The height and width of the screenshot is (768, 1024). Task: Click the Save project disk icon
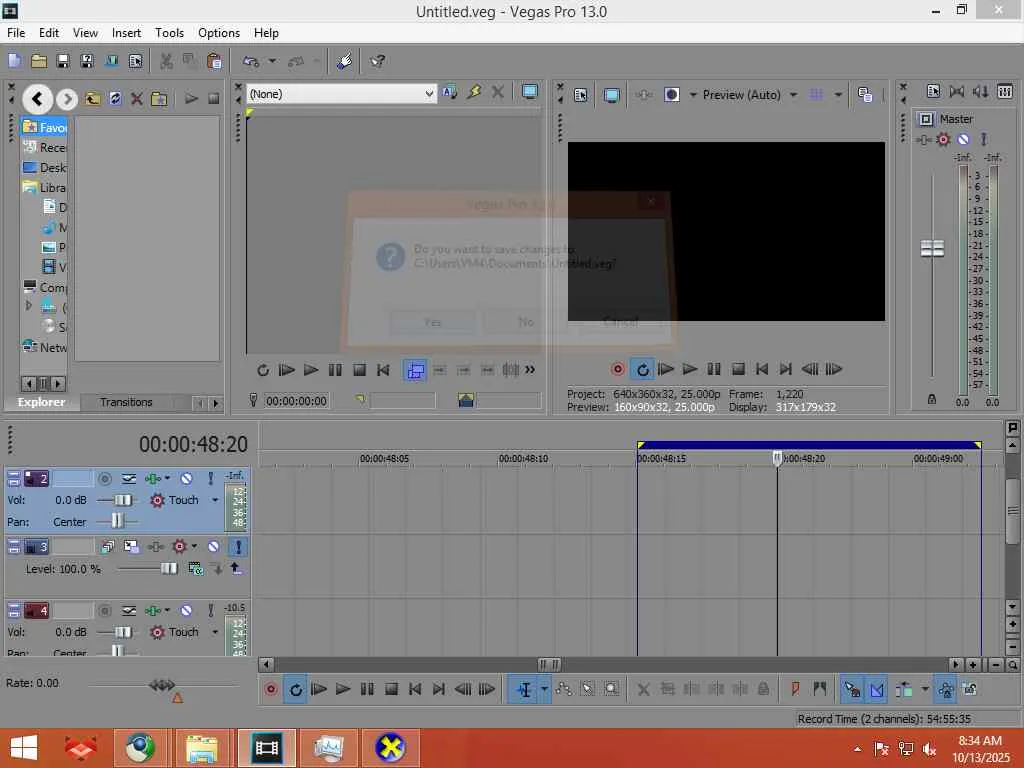(63, 61)
